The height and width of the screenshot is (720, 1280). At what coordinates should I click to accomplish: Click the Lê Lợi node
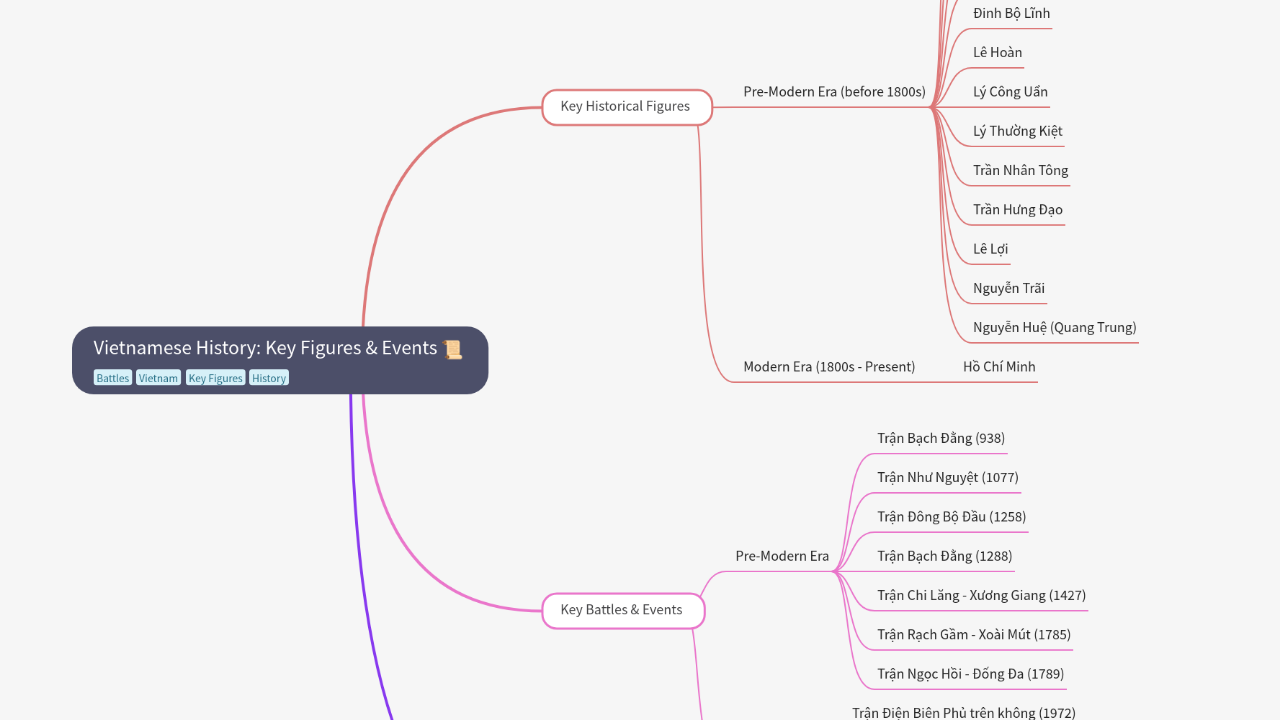990,249
